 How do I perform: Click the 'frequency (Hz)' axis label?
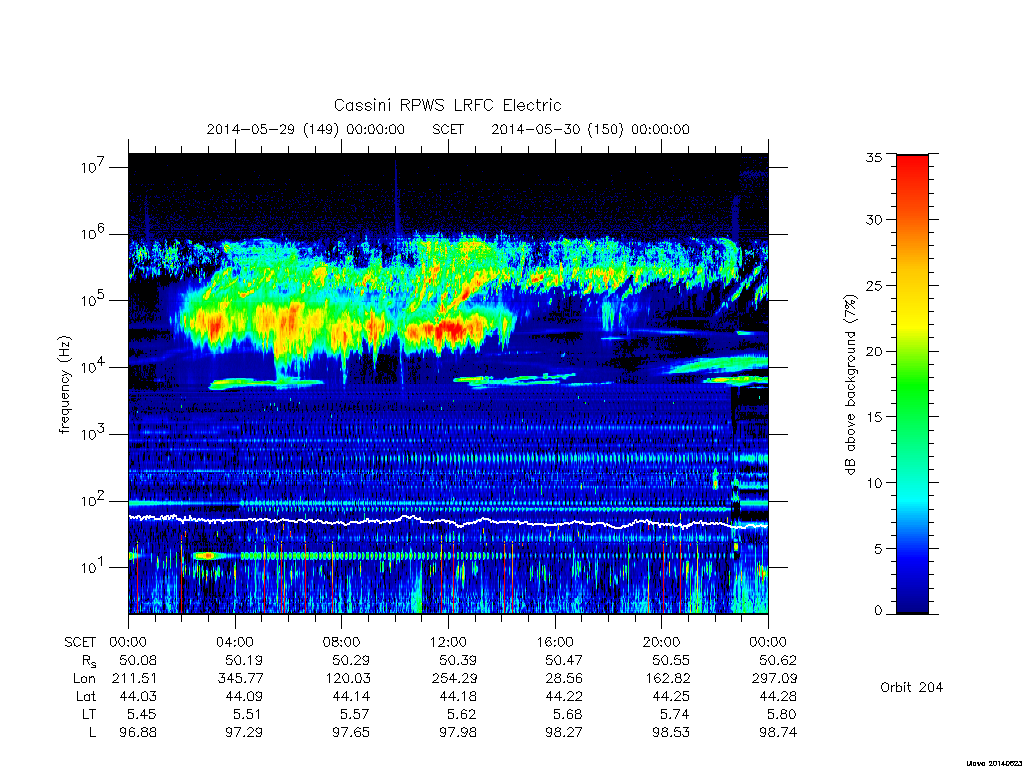coord(65,385)
